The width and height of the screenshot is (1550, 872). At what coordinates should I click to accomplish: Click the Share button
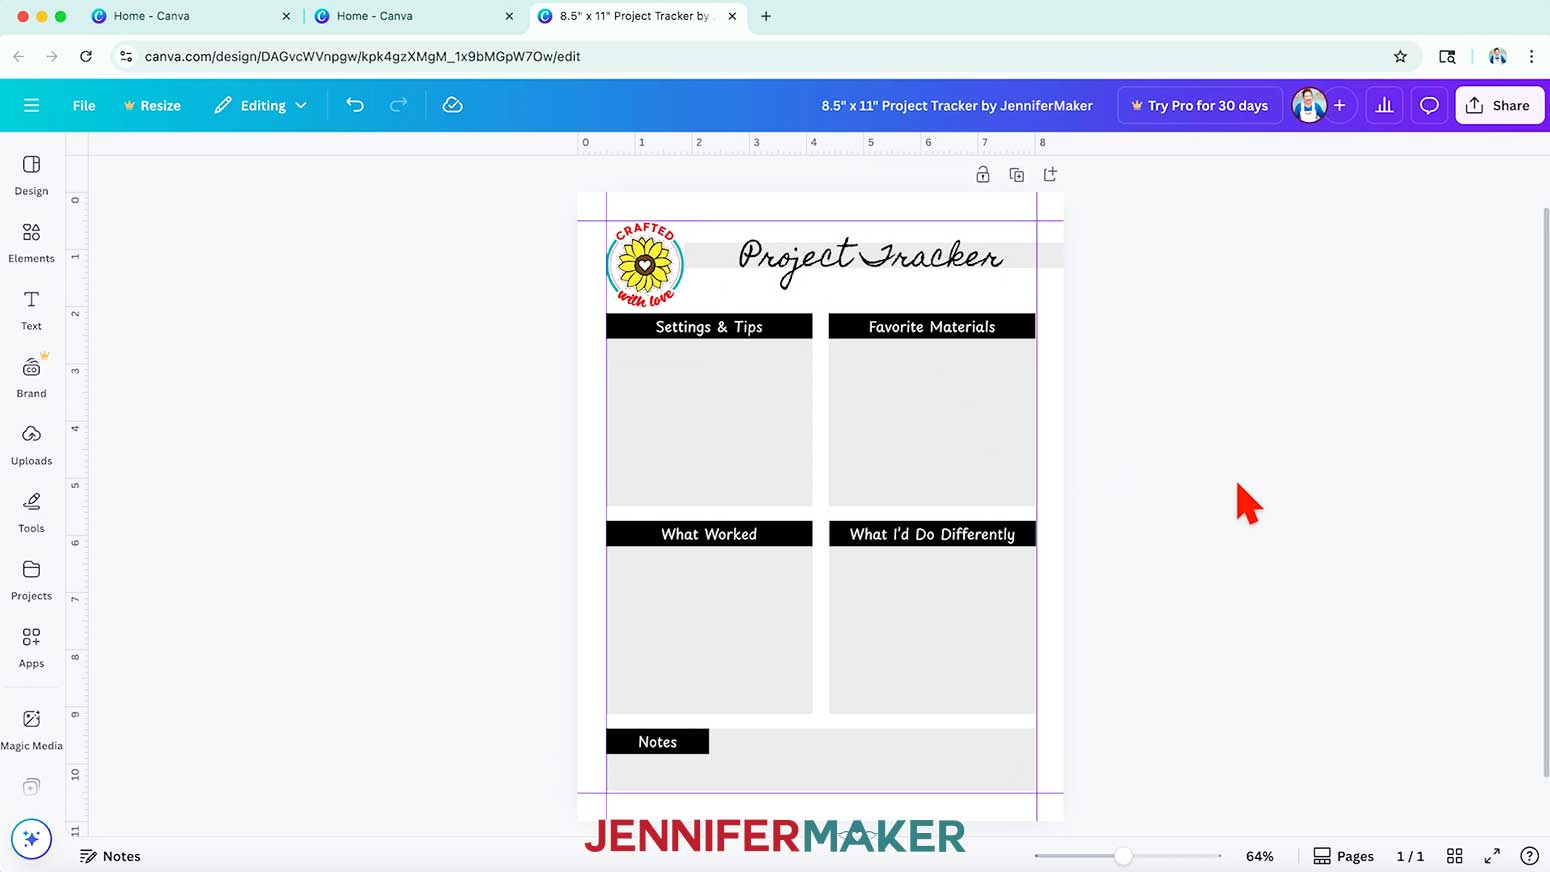click(1500, 105)
